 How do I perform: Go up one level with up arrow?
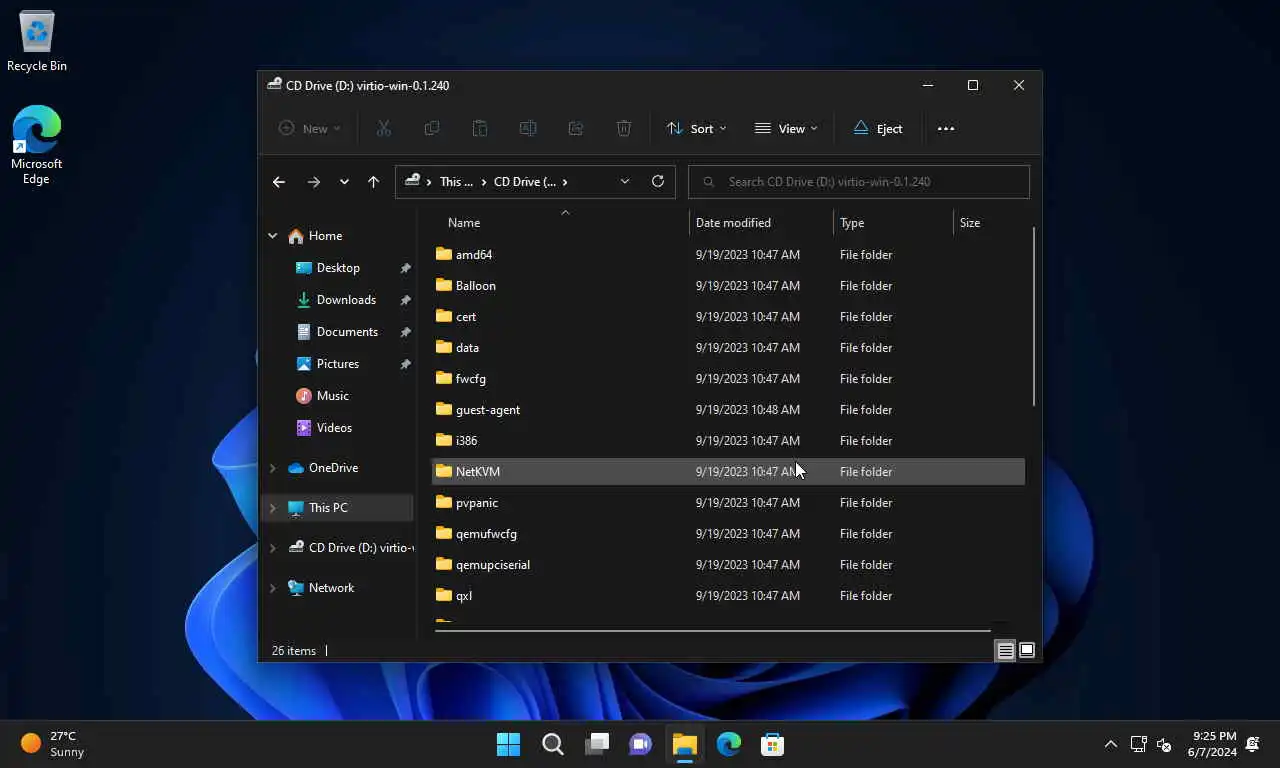tap(373, 181)
